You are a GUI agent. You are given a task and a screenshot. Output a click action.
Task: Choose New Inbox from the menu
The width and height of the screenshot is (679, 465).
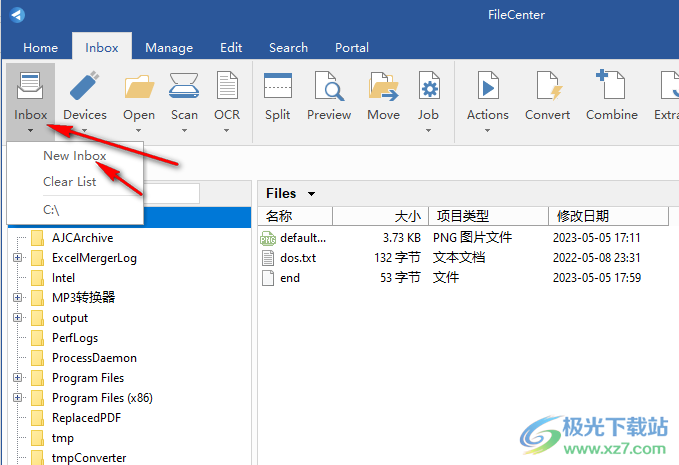pos(75,155)
